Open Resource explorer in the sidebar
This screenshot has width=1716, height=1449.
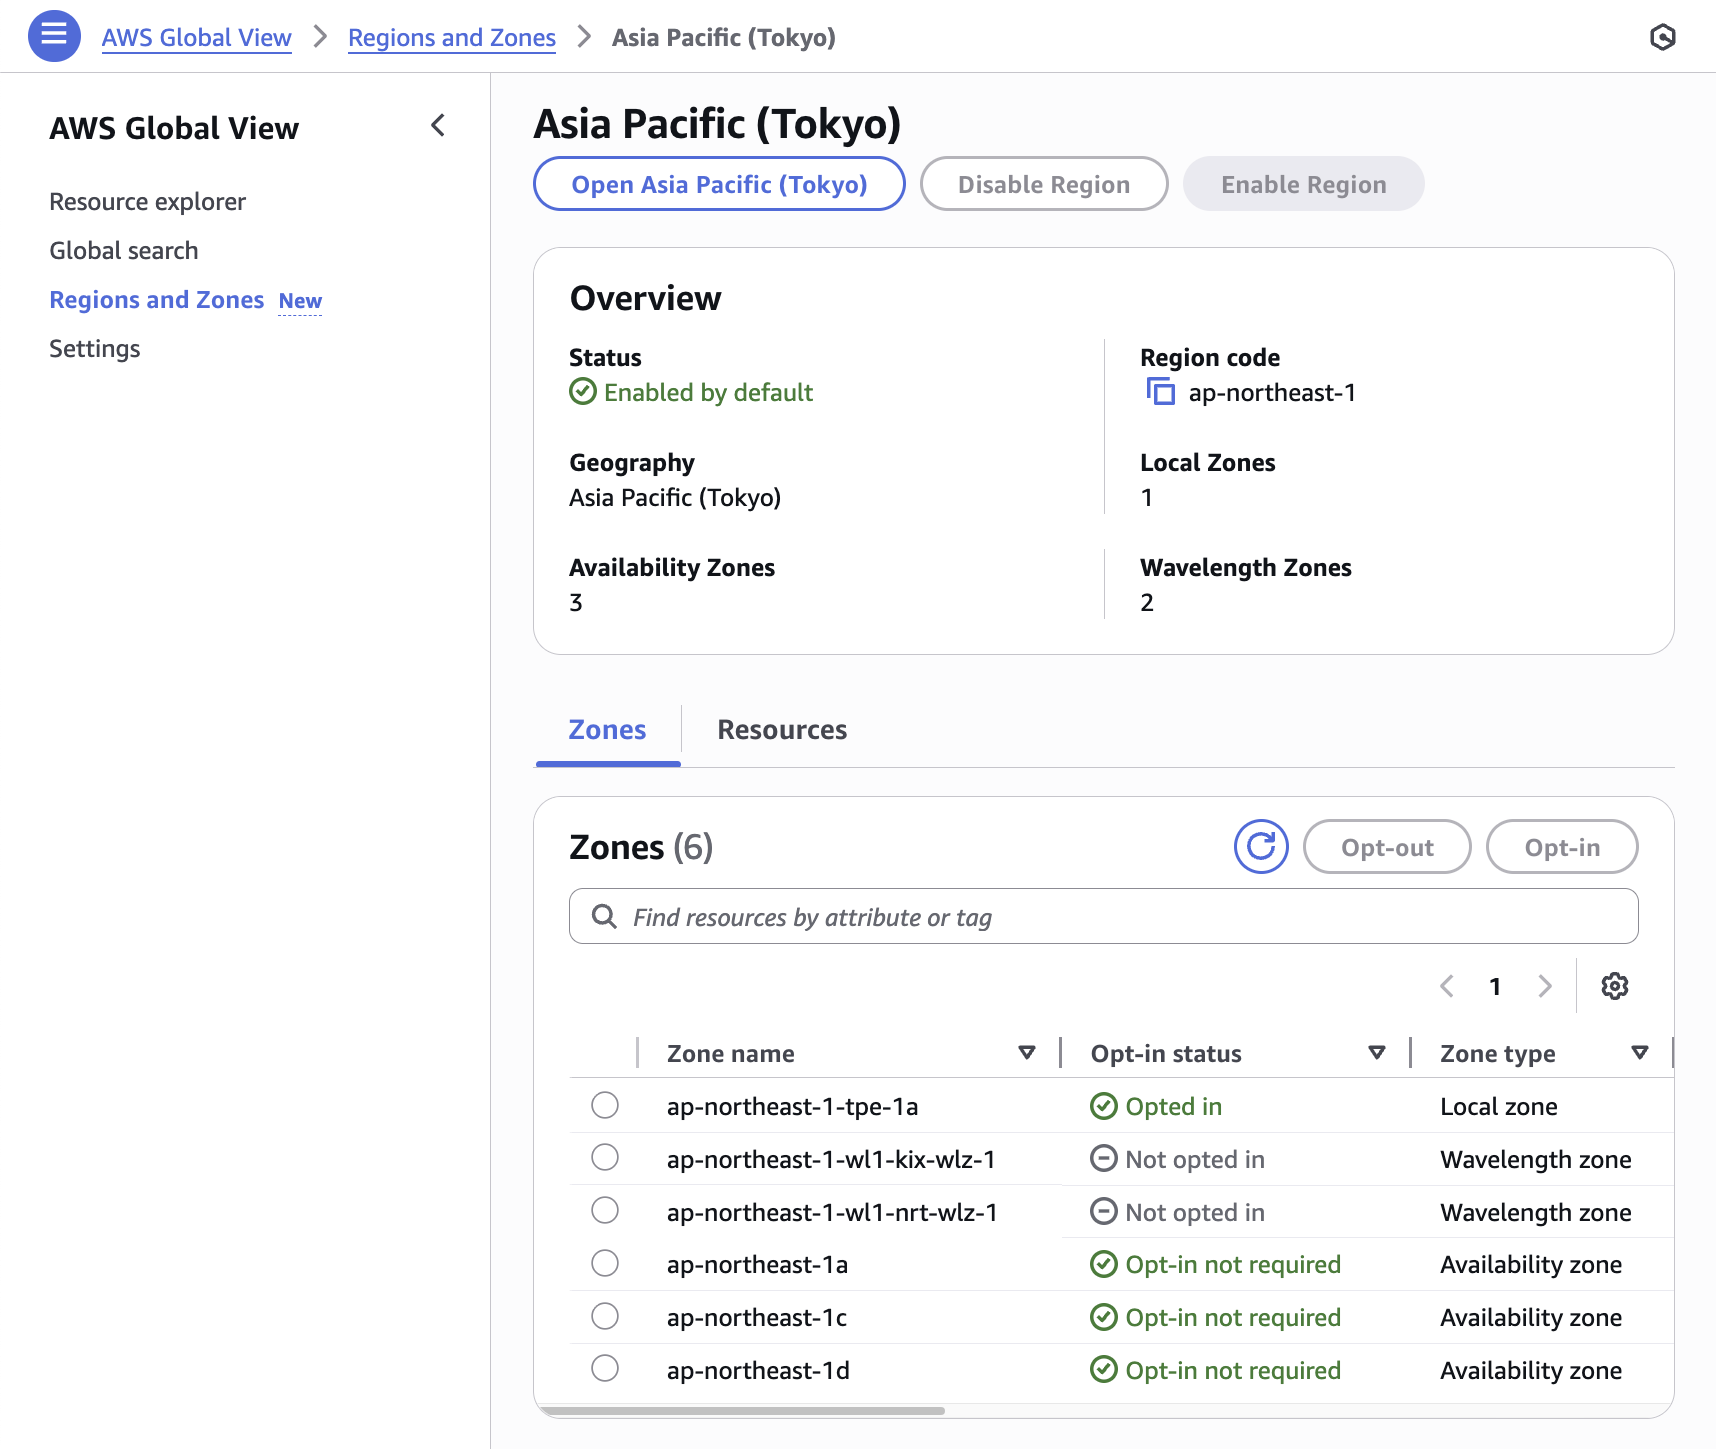[147, 202]
